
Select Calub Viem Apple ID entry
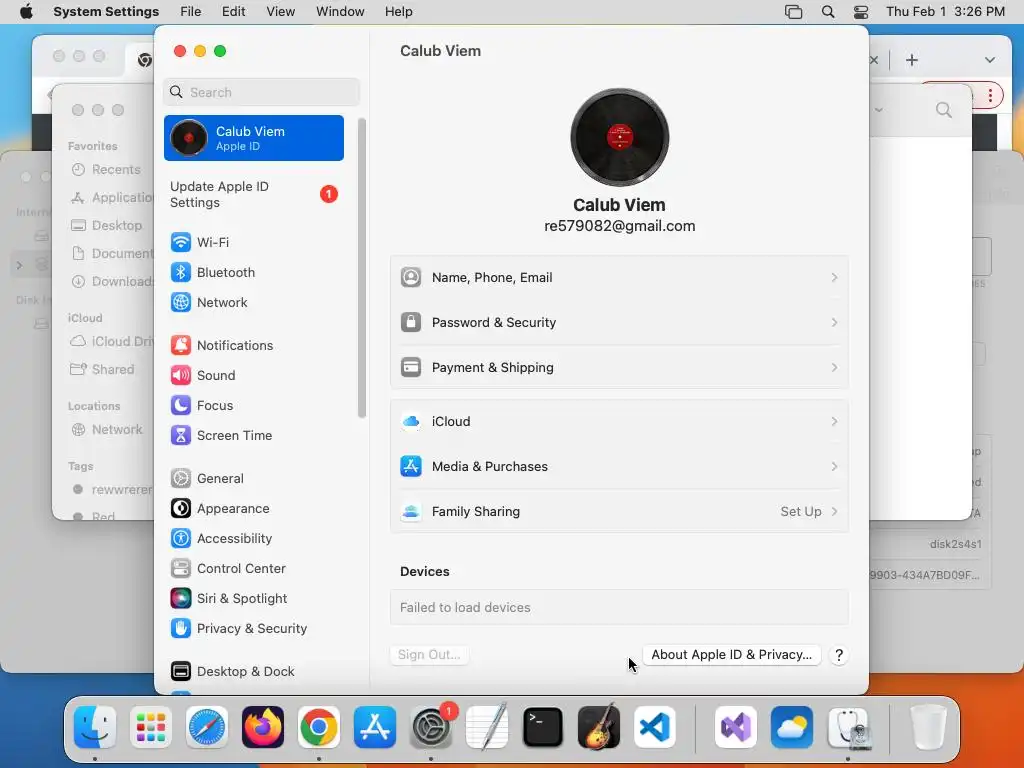(254, 138)
